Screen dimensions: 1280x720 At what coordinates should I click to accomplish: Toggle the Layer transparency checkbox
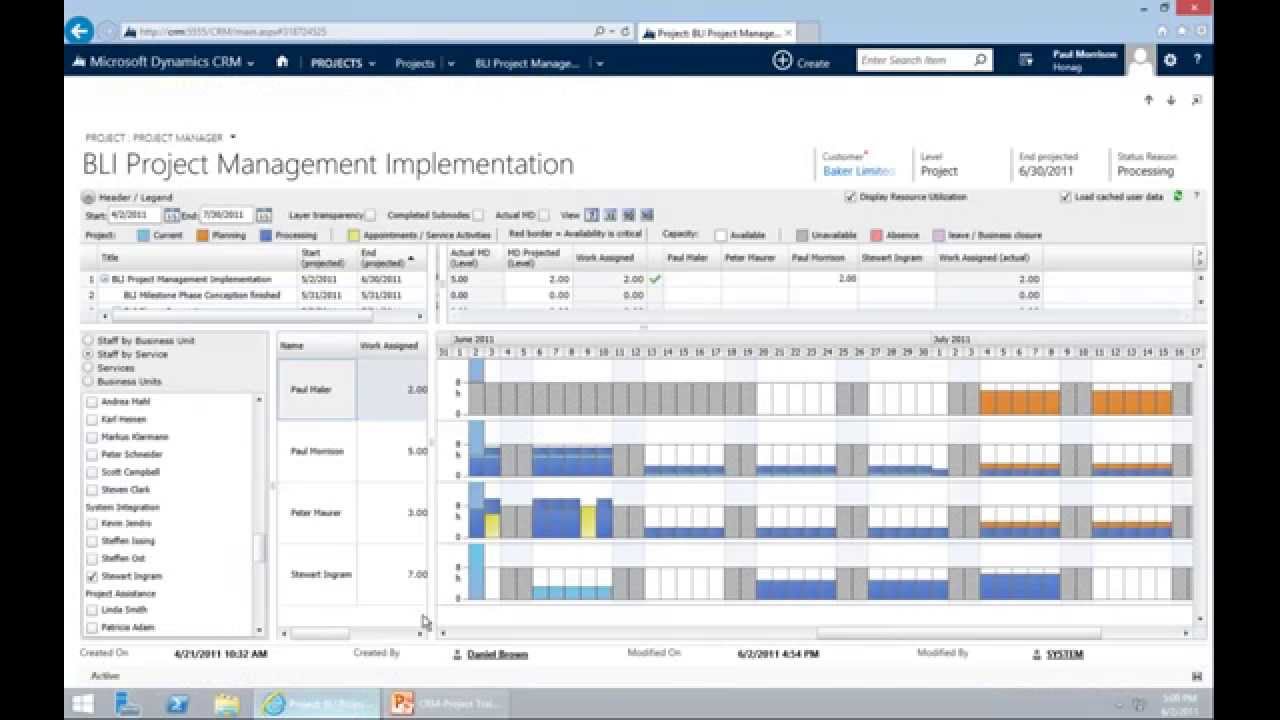370,215
